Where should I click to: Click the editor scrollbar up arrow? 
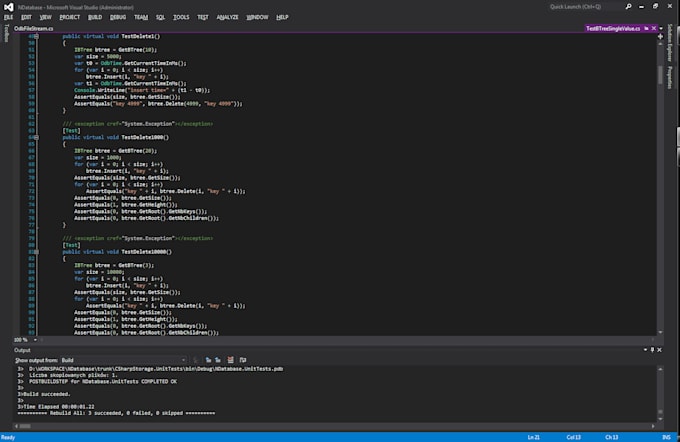[660, 44]
